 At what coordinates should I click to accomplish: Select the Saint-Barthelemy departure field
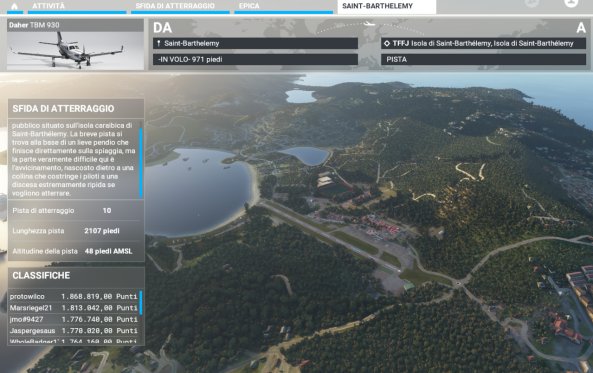pos(255,44)
